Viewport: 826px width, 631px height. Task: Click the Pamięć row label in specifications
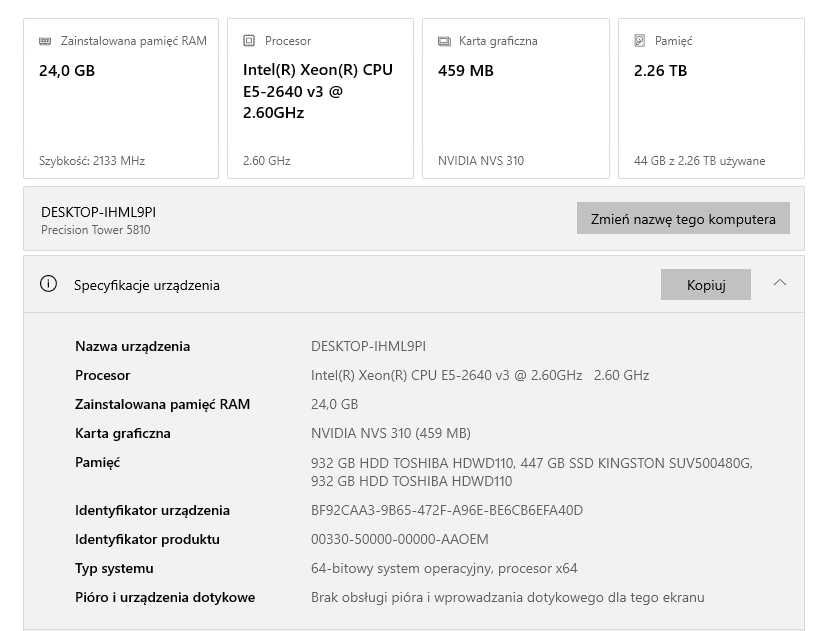click(x=97, y=462)
